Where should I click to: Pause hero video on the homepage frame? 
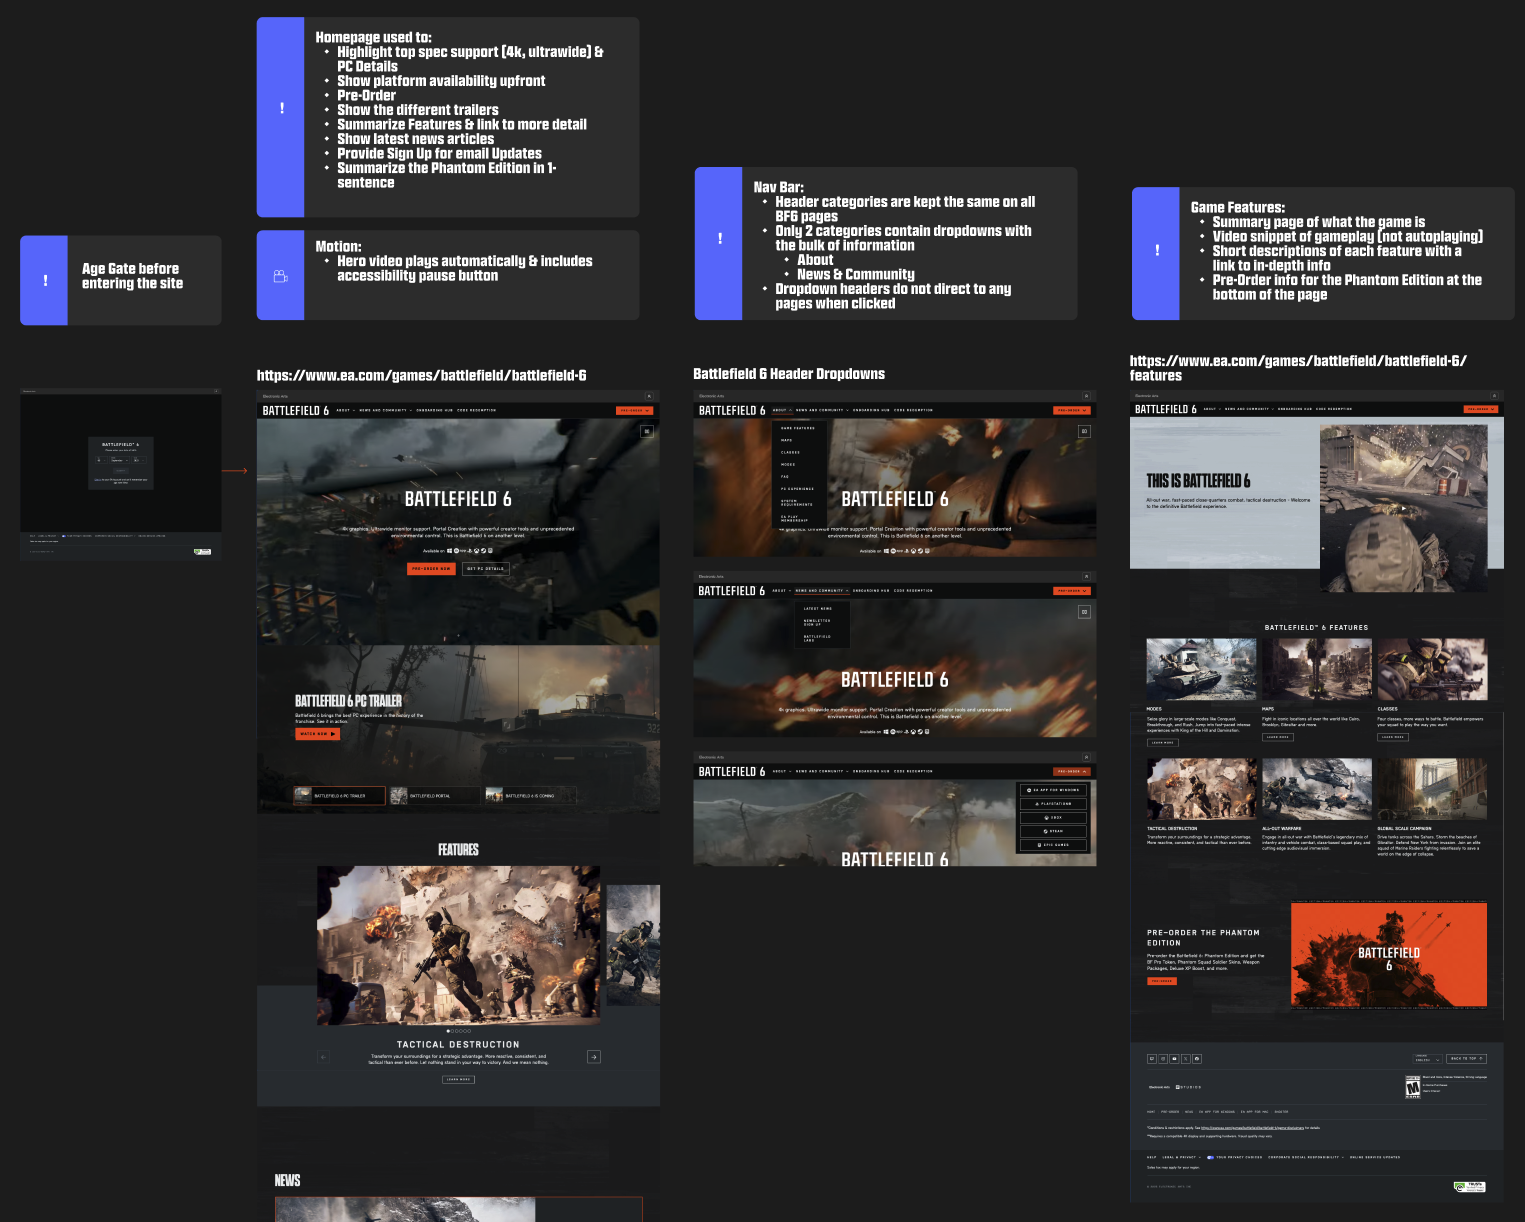647,431
